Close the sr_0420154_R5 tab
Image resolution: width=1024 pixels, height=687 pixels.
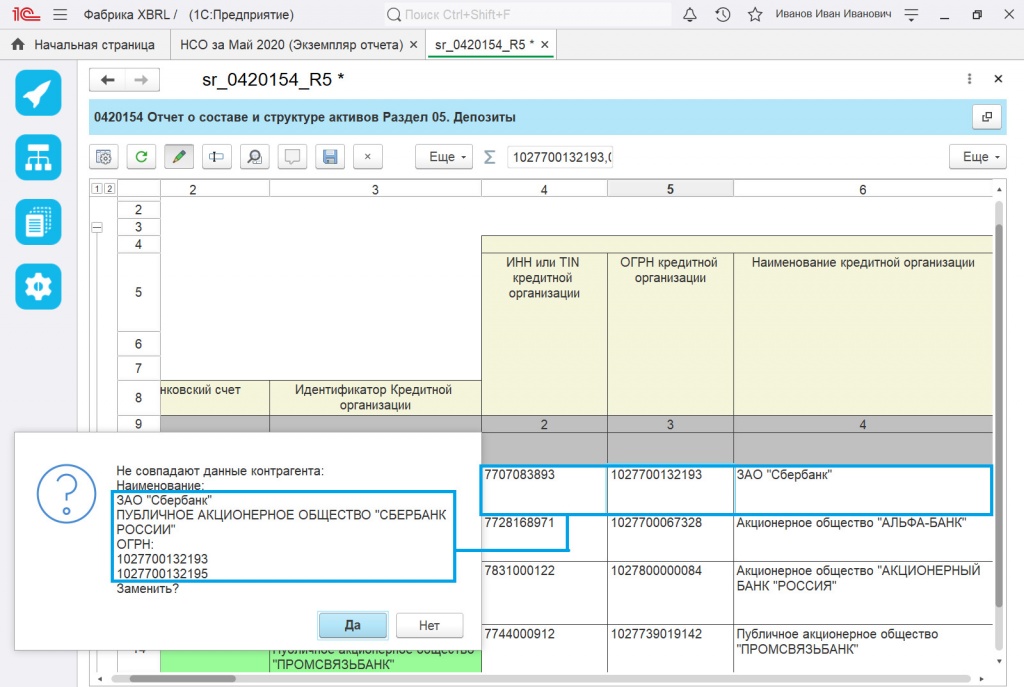coord(545,44)
